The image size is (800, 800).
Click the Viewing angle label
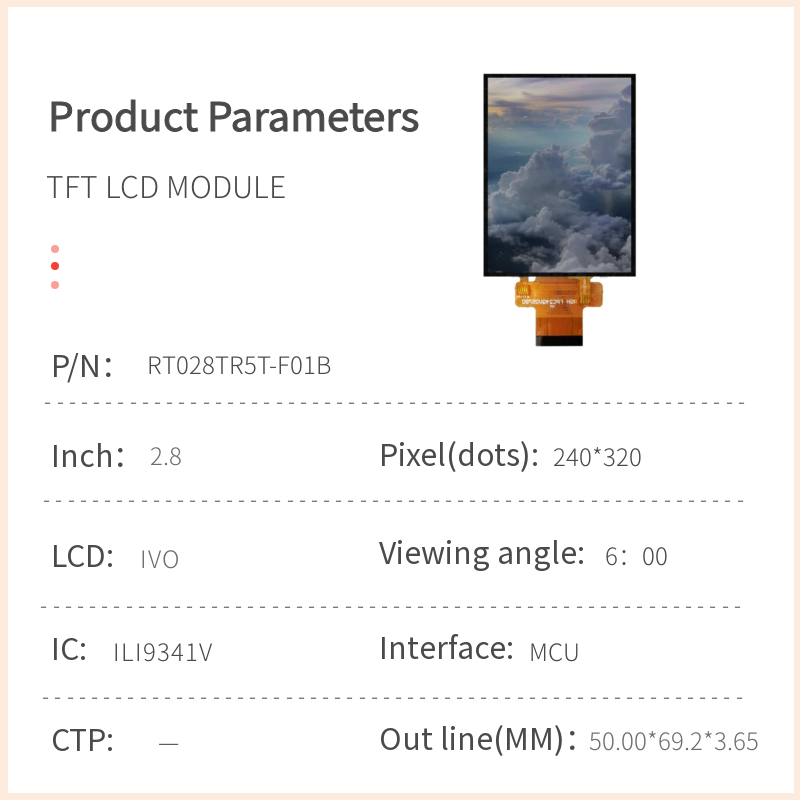pyautogui.click(x=480, y=553)
